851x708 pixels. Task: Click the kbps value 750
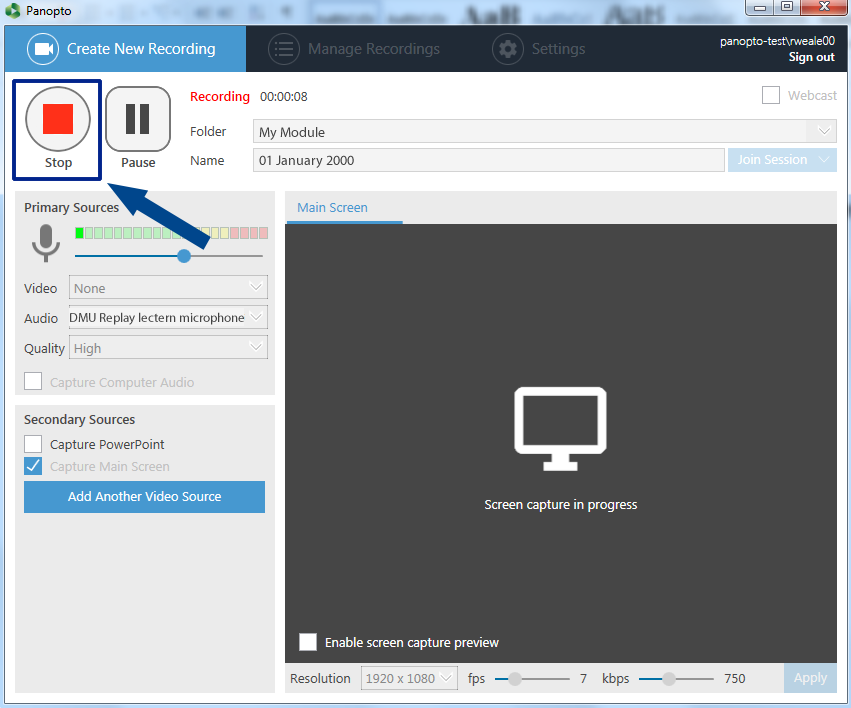[734, 678]
